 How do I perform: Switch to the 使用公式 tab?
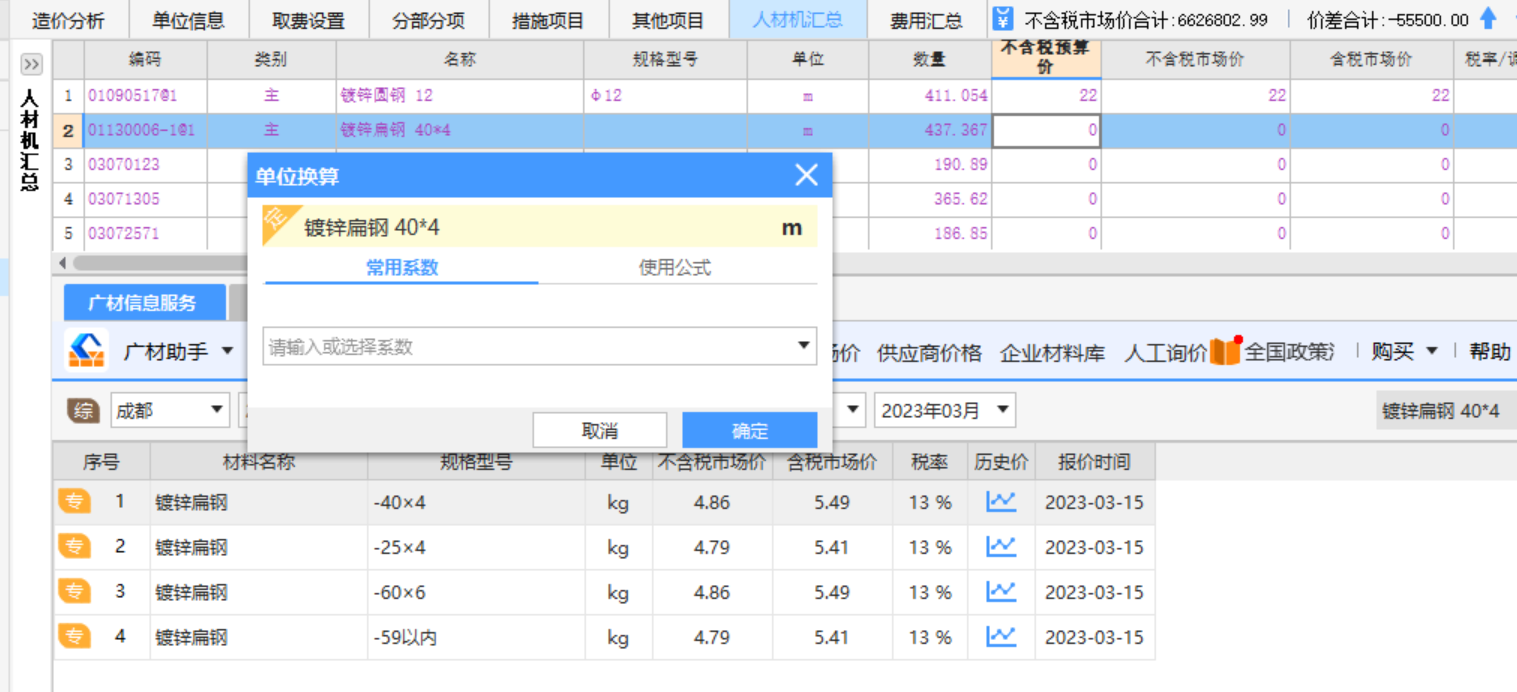click(x=675, y=268)
